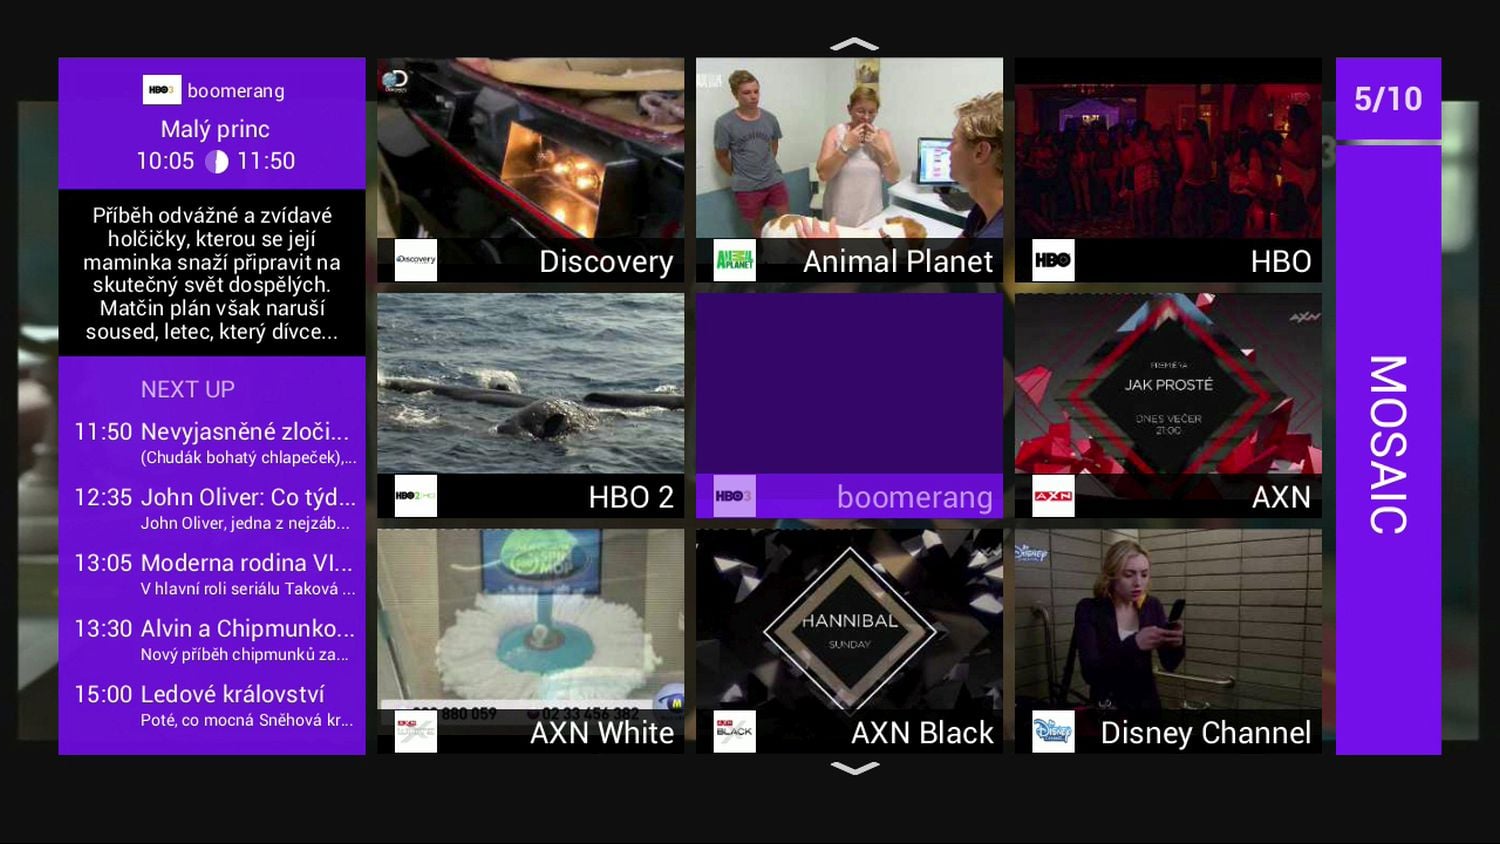Go to the previous mosaic page with the up chevron
Screen dimensions: 1500x844
coord(854,44)
